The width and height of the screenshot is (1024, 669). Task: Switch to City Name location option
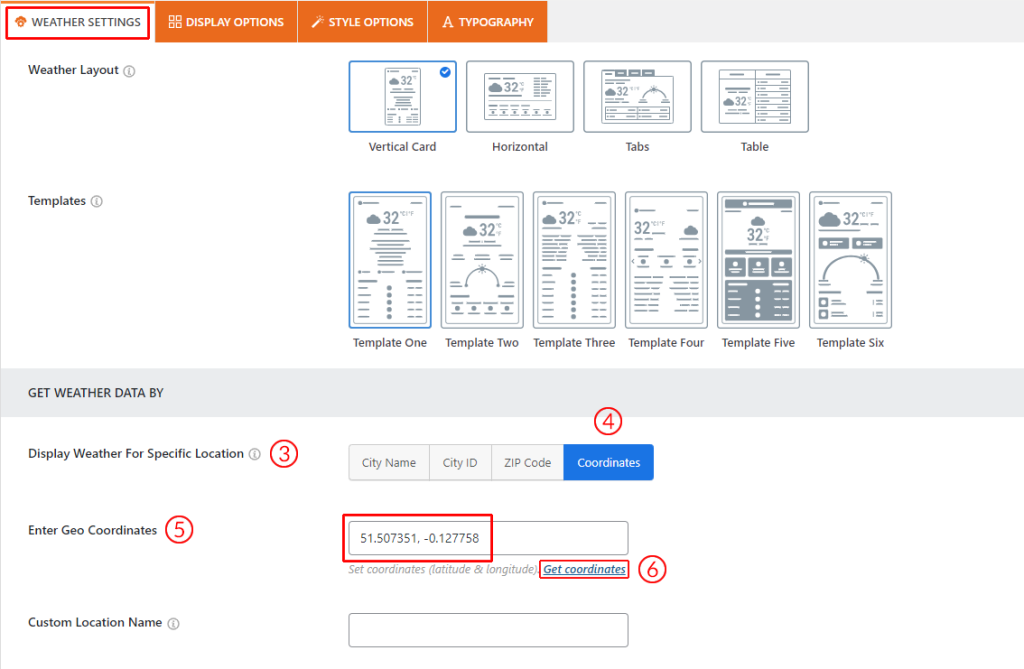coord(389,463)
